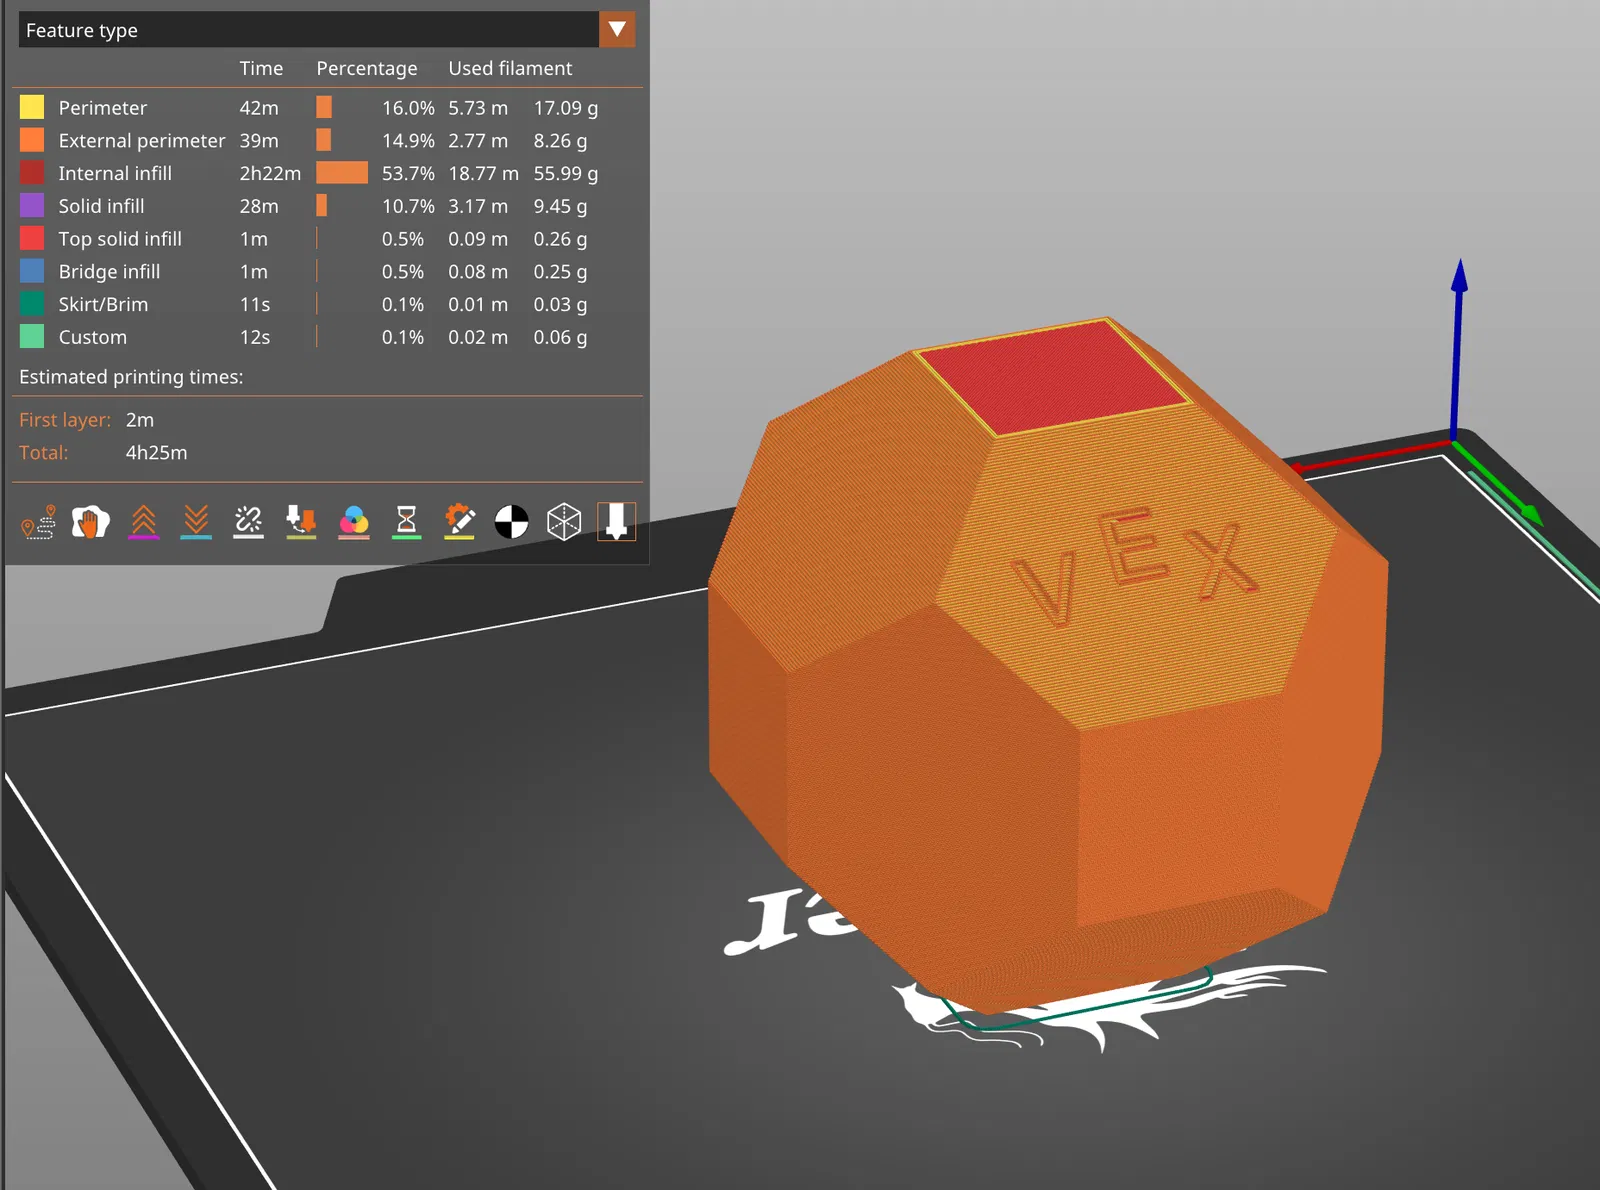Click the 17.09 g Perimeter weight
The height and width of the screenshot is (1190, 1600).
566,107
